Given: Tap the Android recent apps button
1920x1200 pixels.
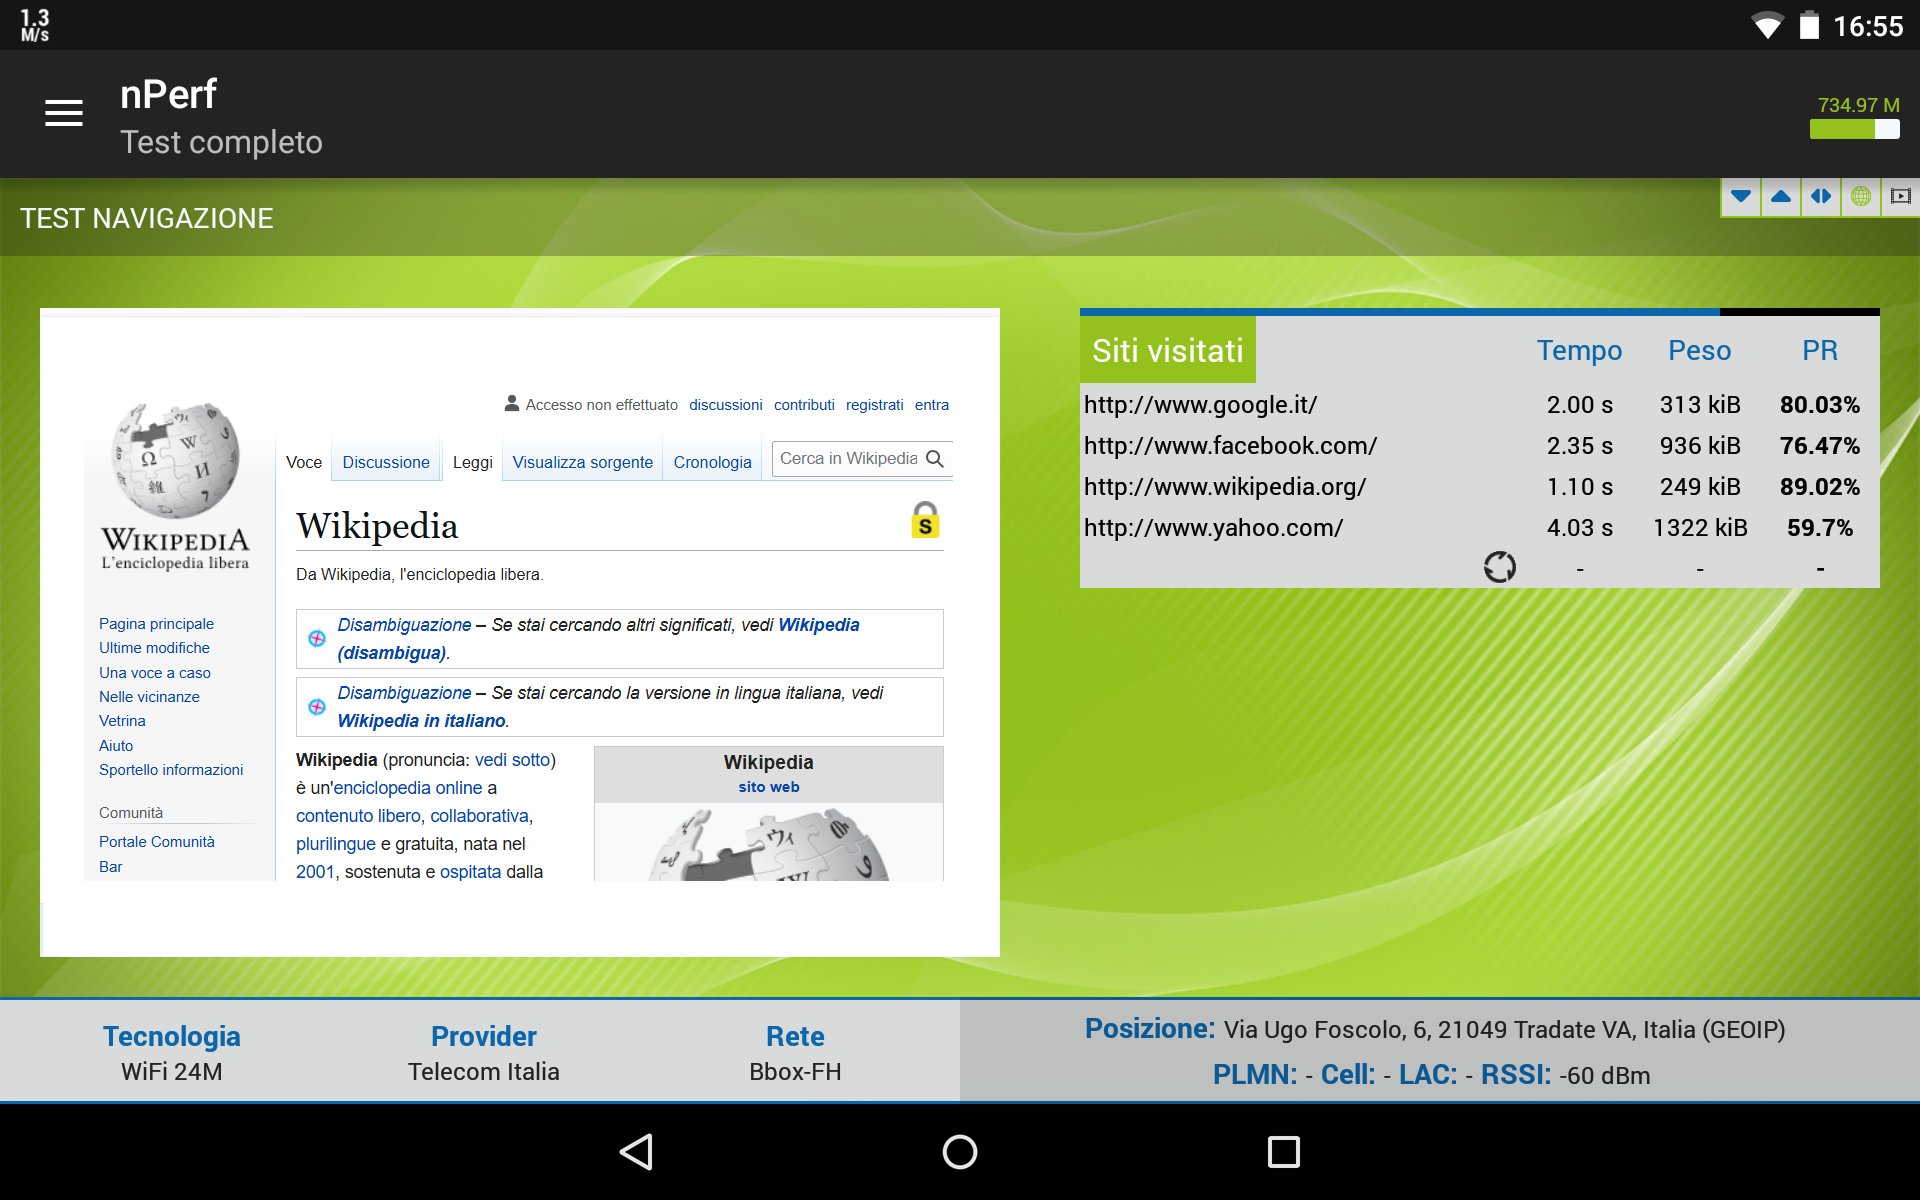Looking at the screenshot, I should 1283,1152.
